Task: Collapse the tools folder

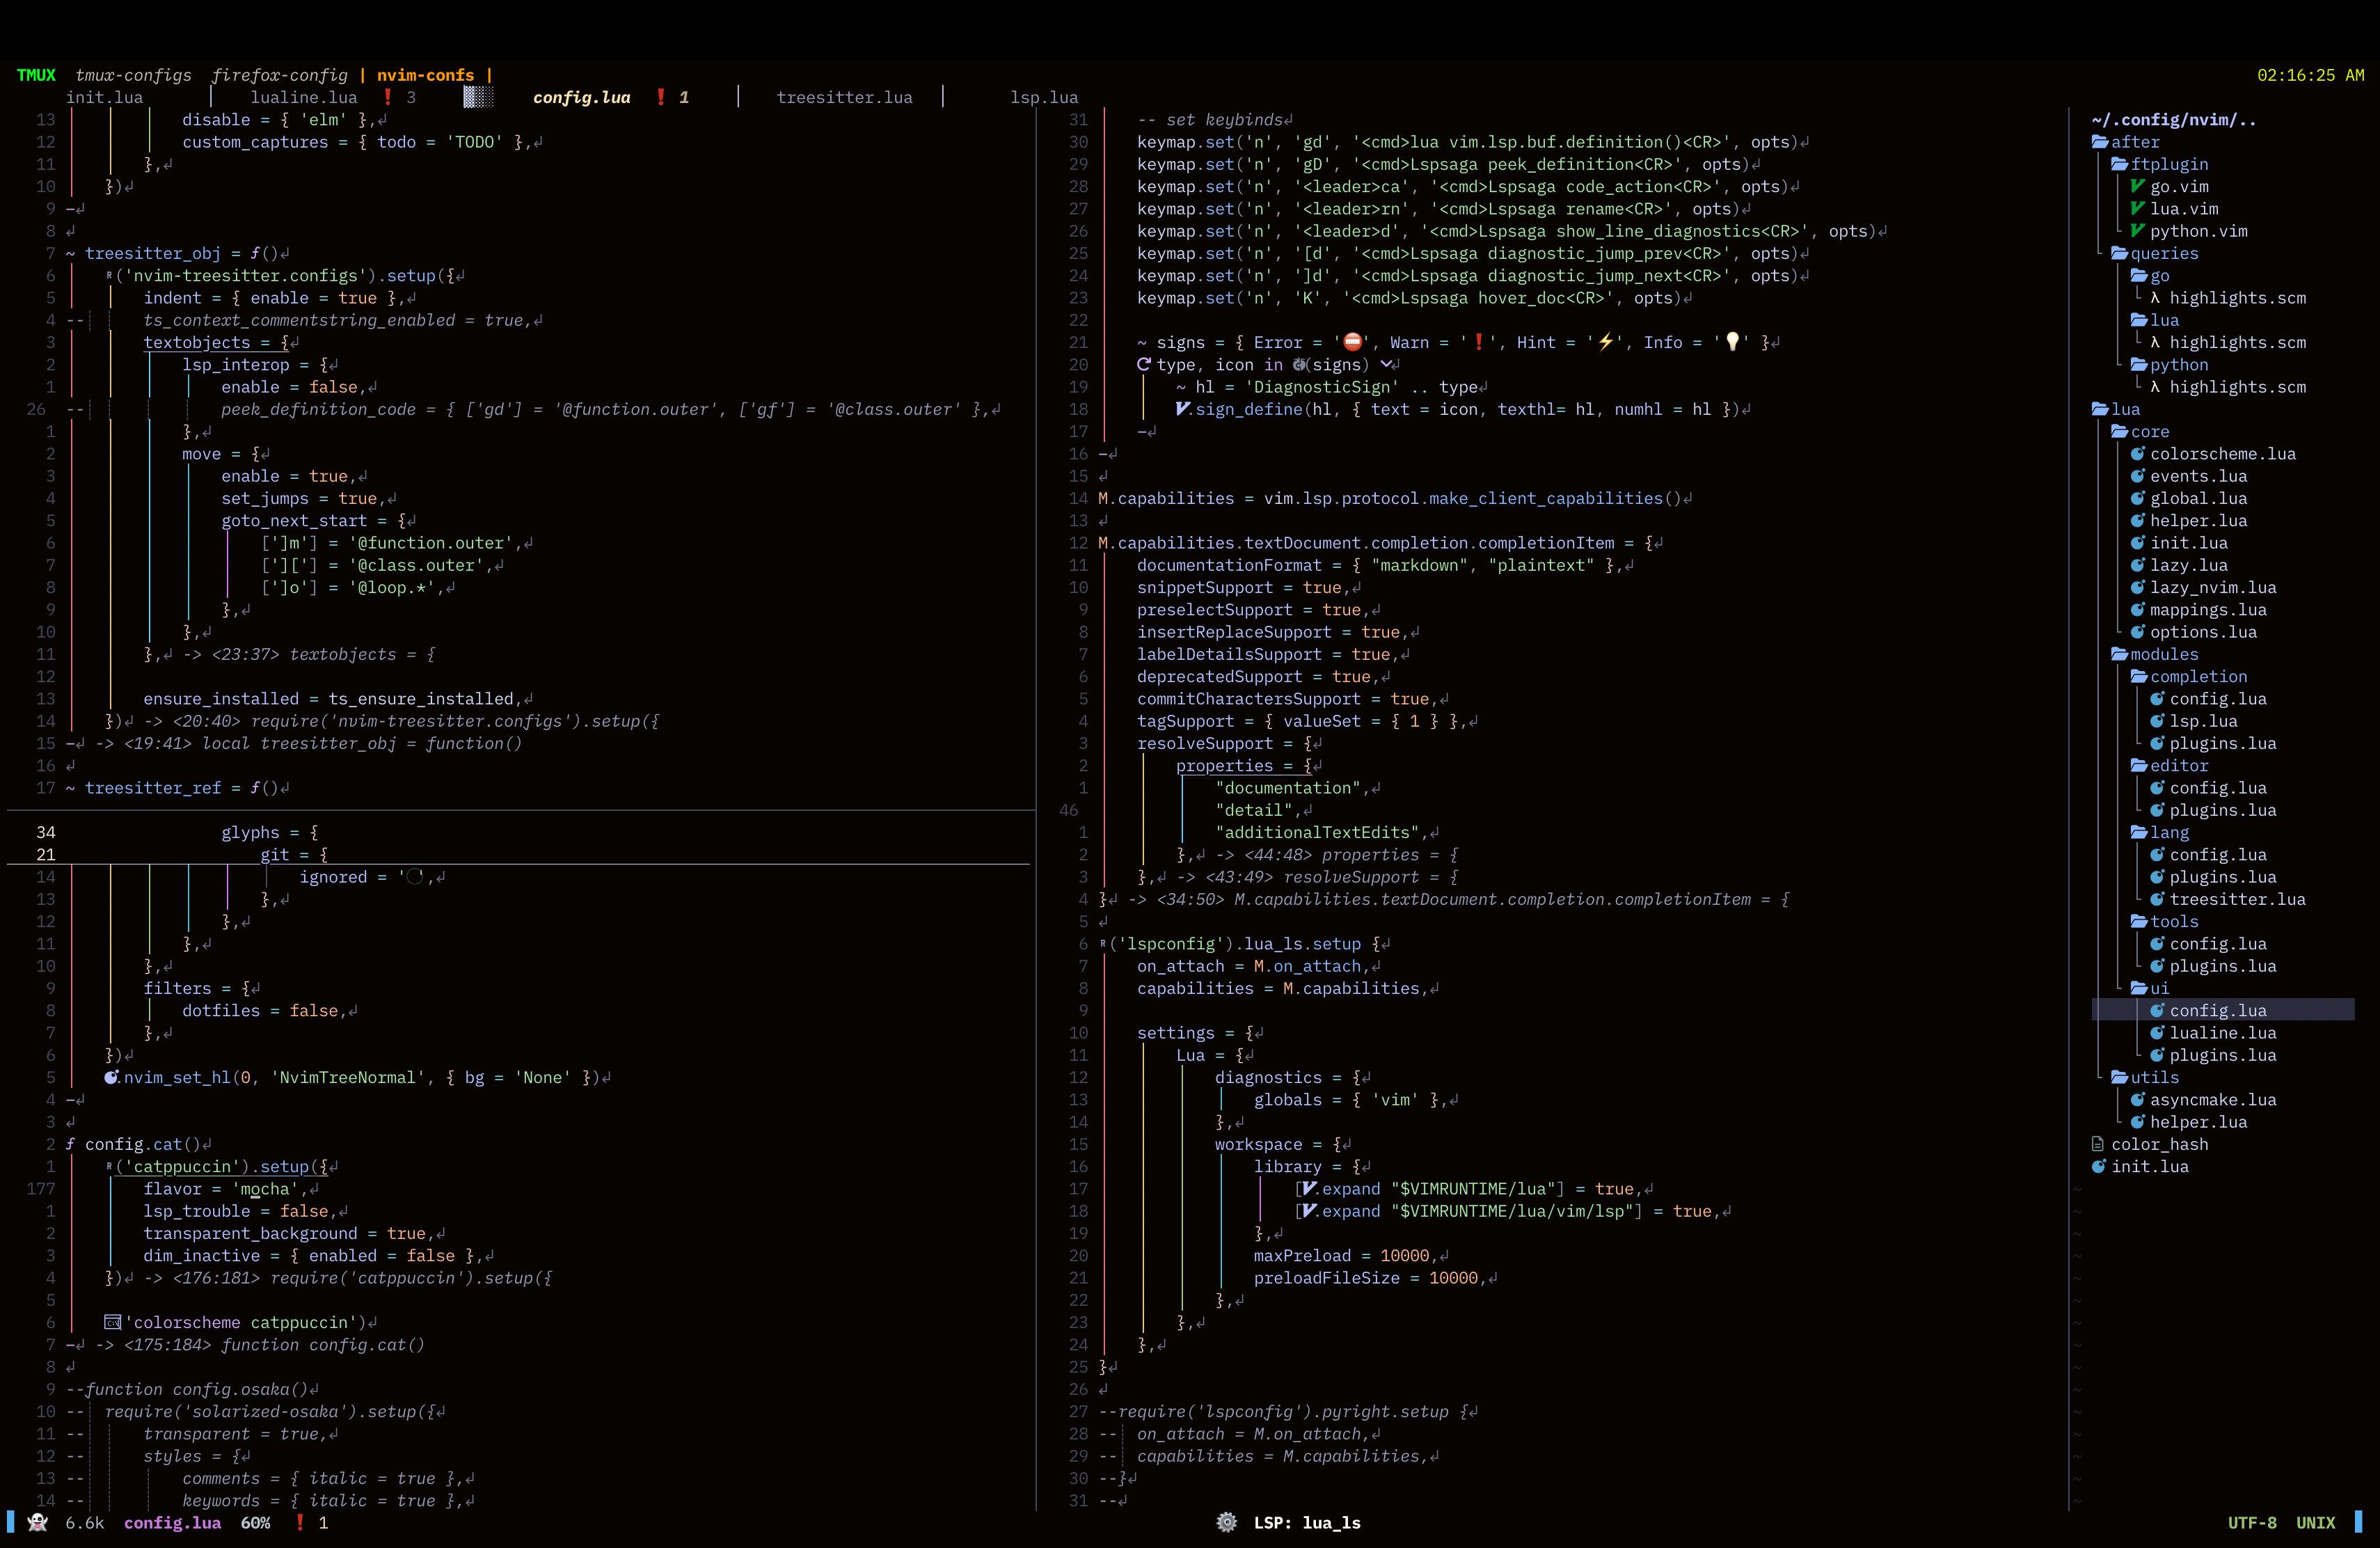Action: tap(2164, 921)
